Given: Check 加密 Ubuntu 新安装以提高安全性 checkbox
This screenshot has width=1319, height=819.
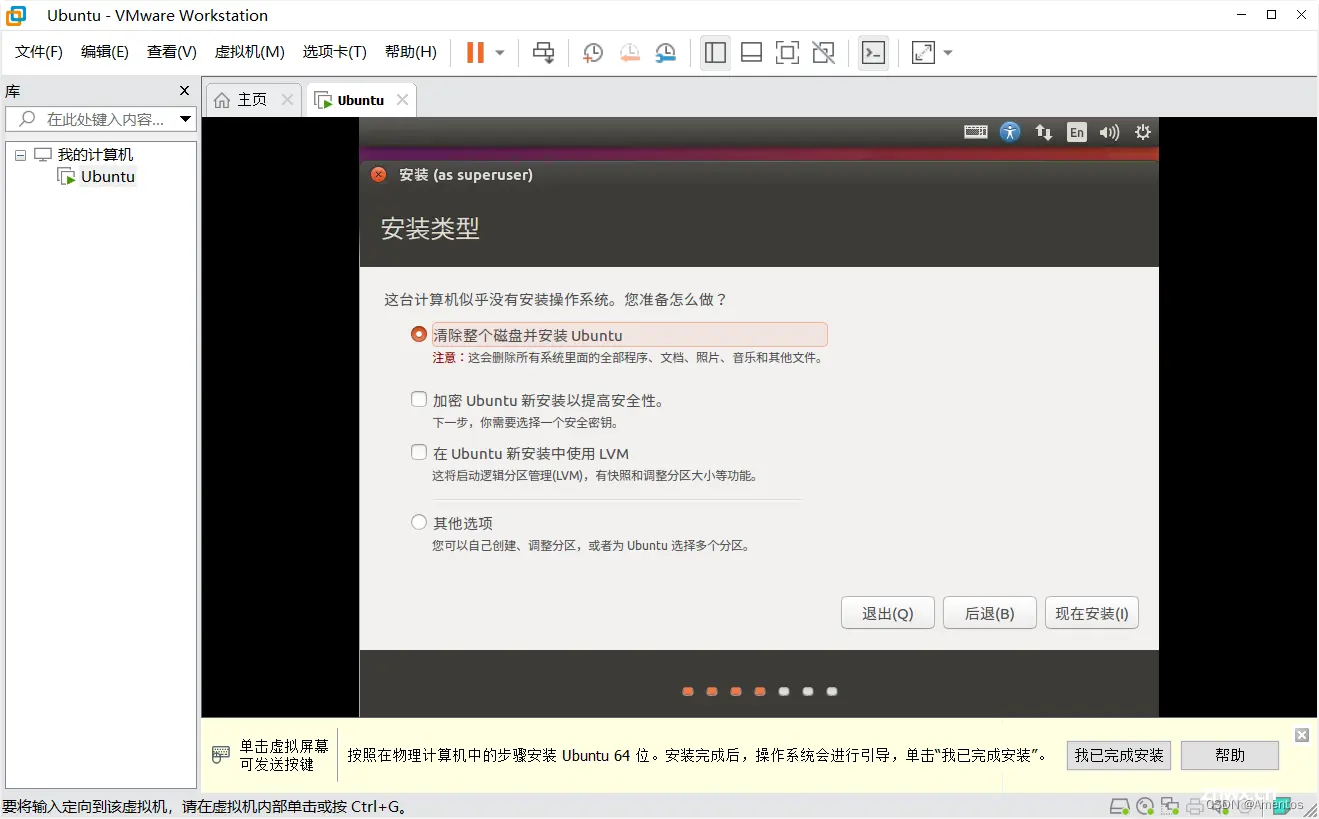Looking at the screenshot, I should click(x=419, y=399).
